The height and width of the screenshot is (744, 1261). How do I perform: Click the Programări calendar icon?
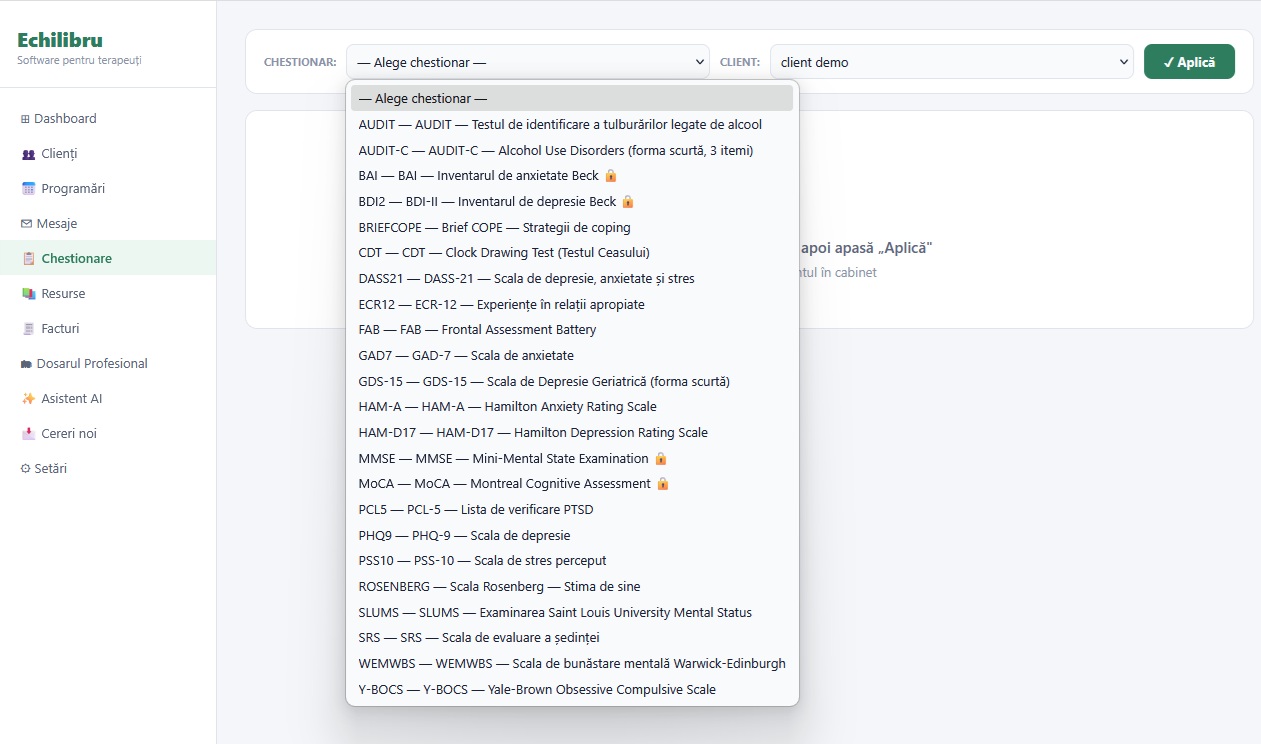(28, 189)
